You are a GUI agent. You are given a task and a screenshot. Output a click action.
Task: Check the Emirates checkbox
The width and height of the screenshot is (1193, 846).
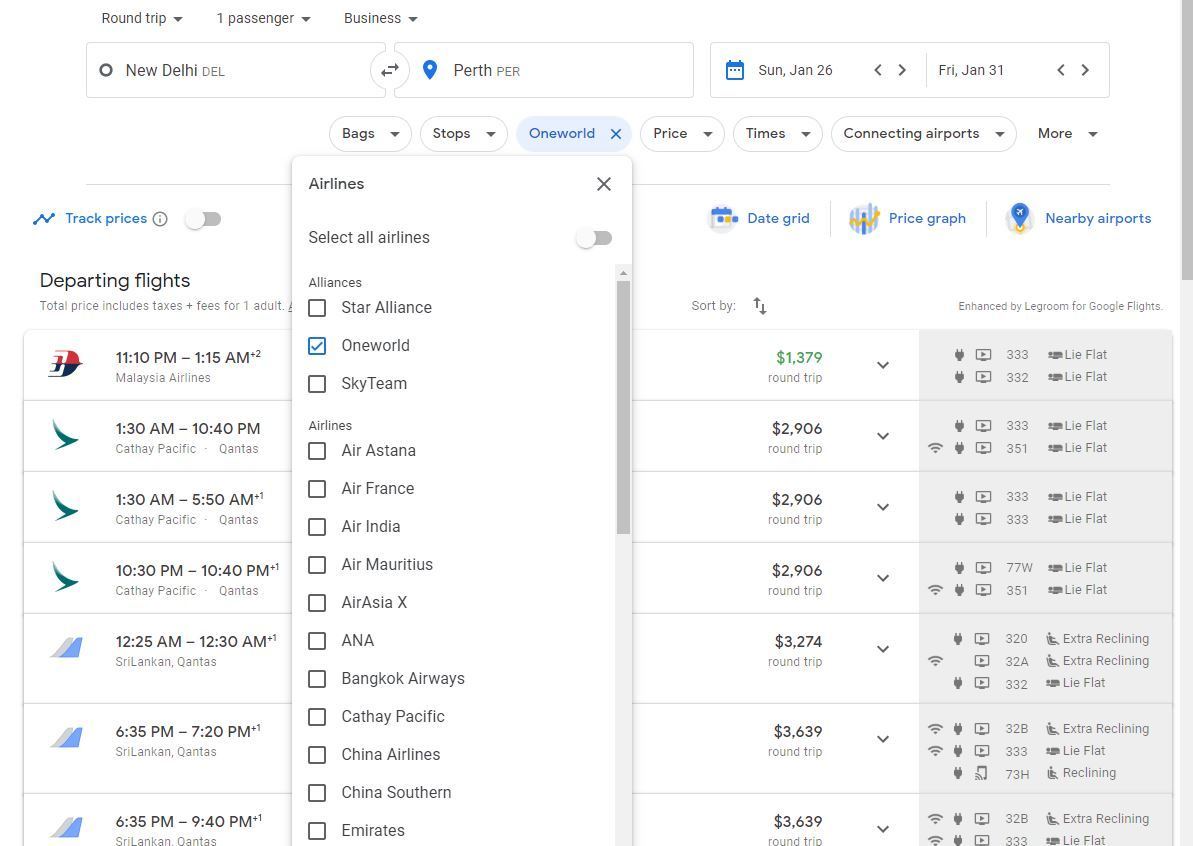[x=317, y=832]
